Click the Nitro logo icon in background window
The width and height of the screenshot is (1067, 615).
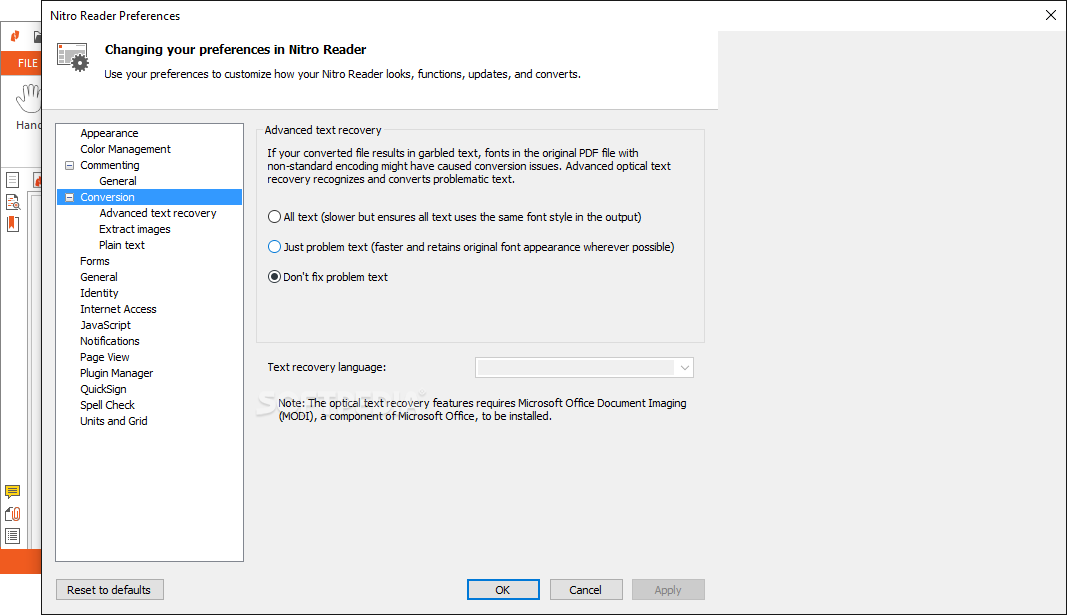15,36
